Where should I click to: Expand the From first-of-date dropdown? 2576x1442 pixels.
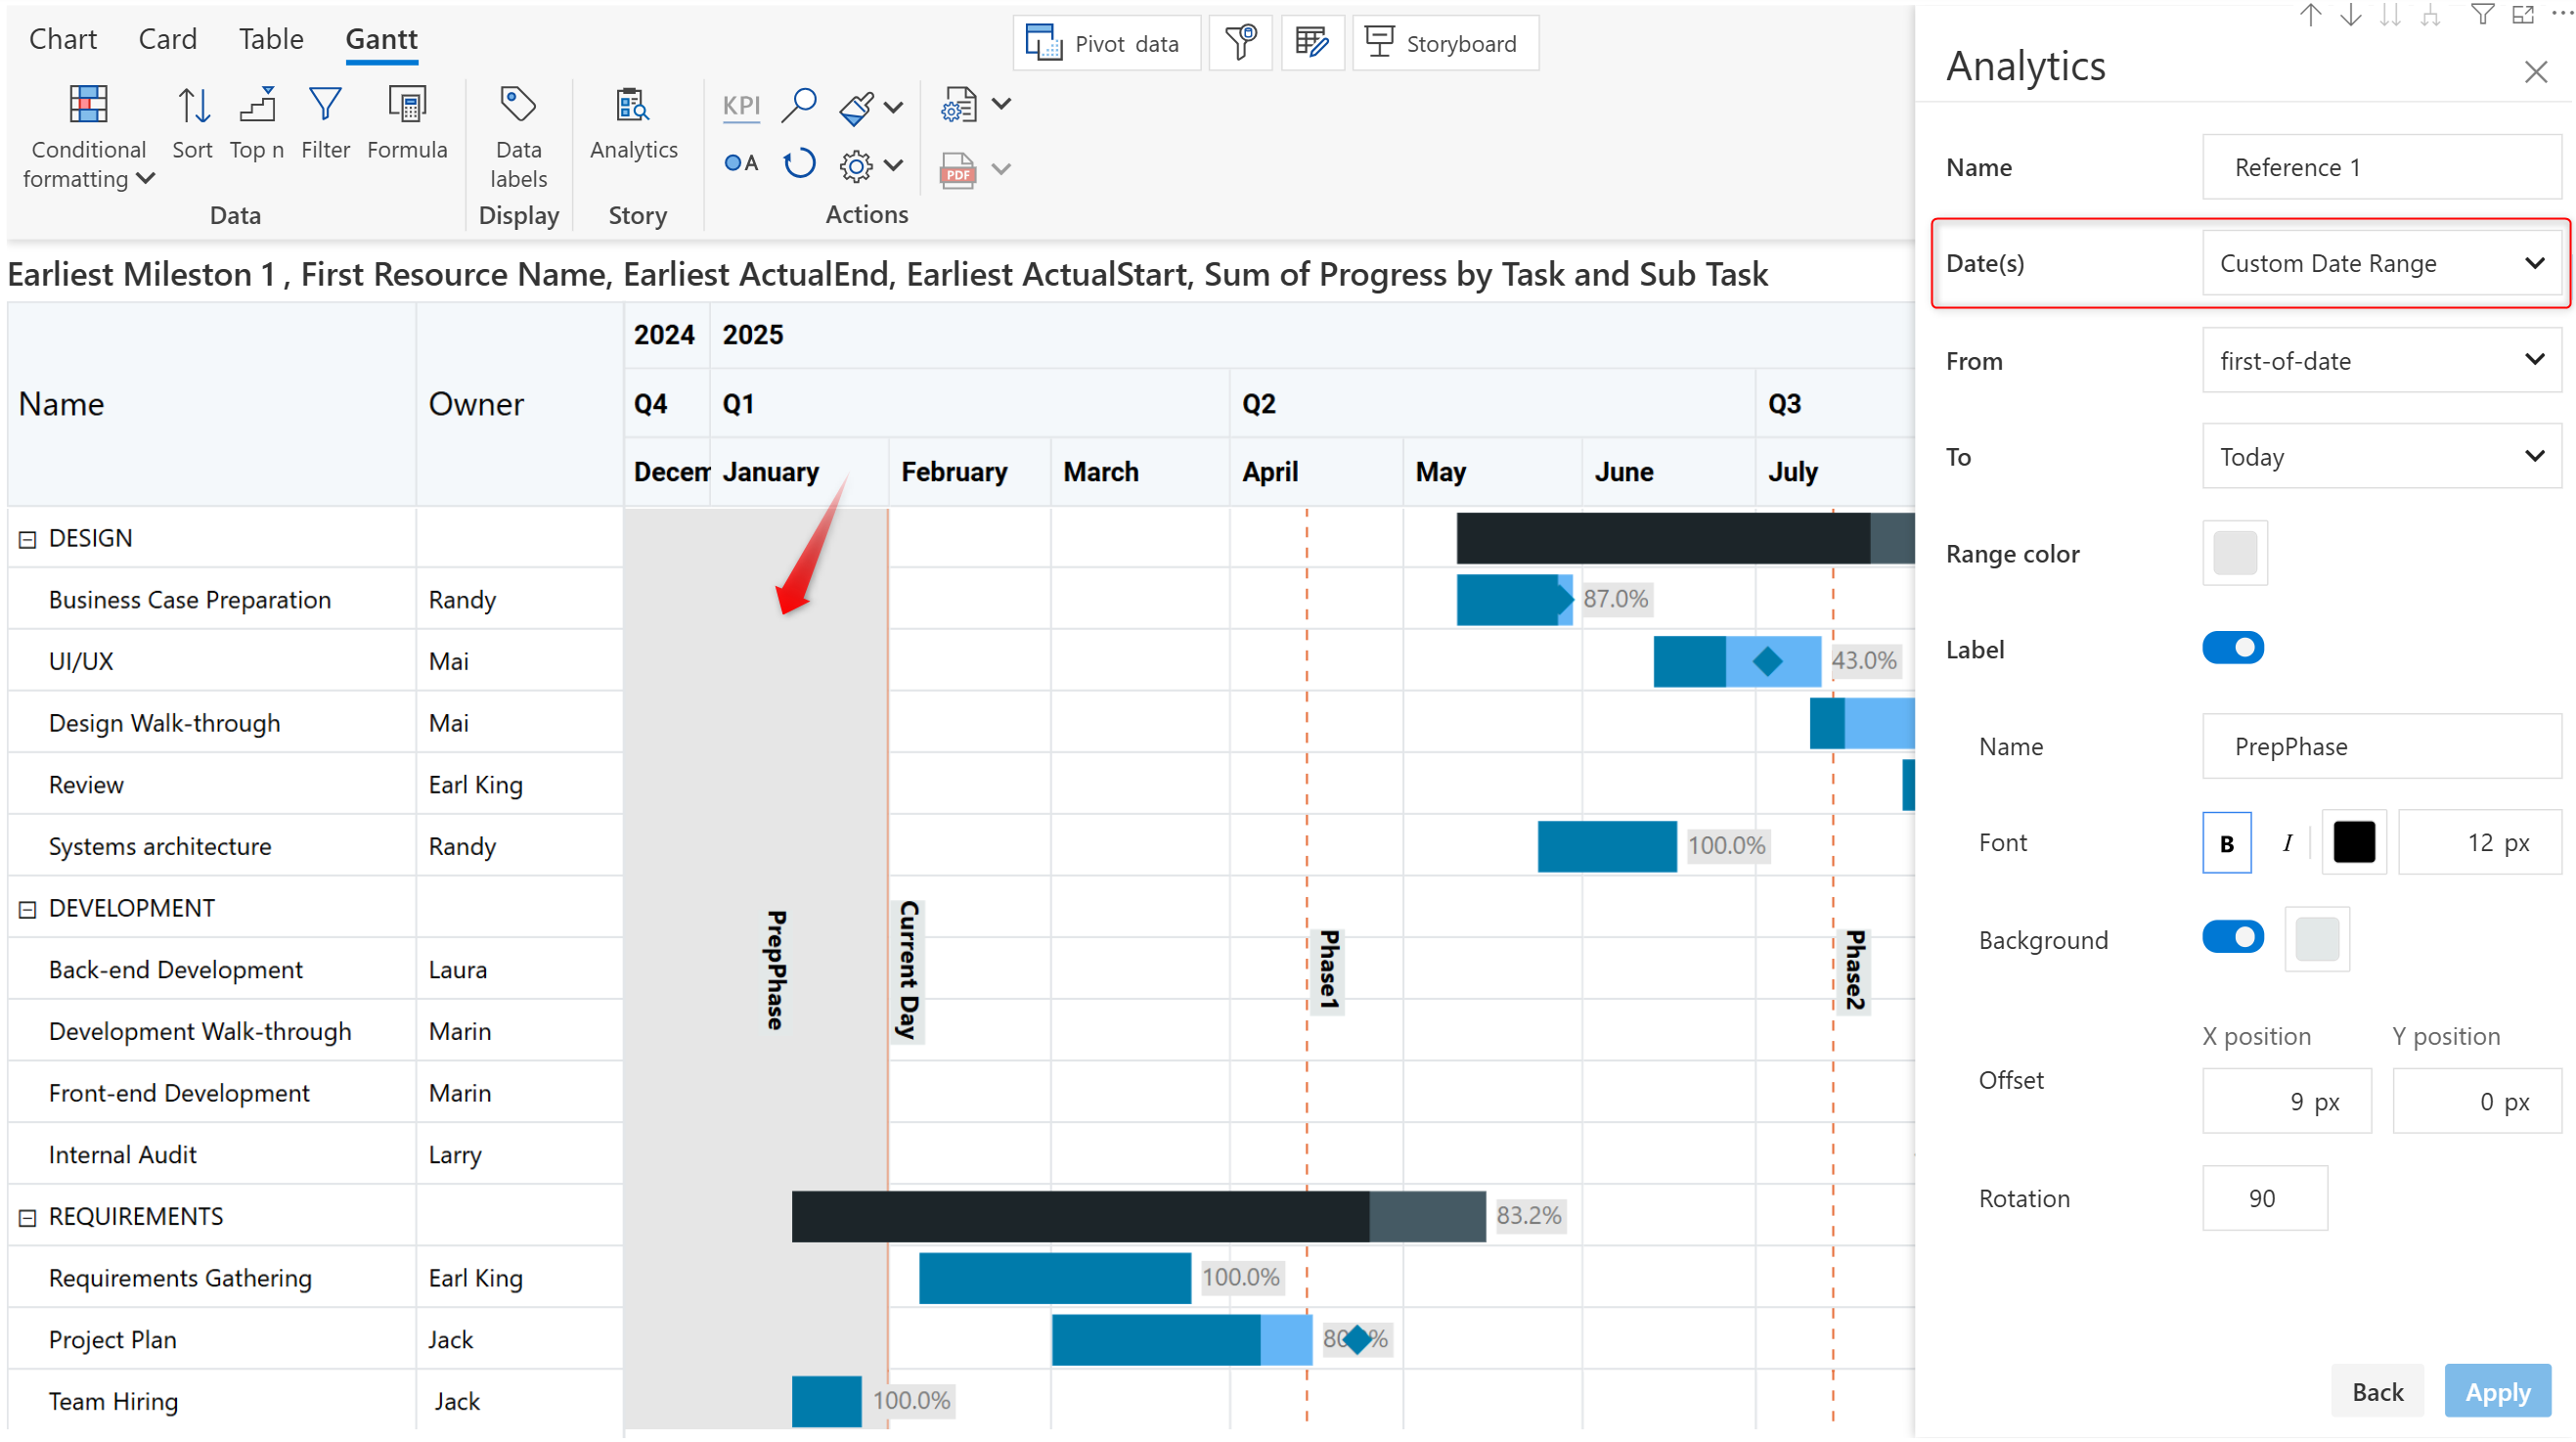[x=2381, y=361]
